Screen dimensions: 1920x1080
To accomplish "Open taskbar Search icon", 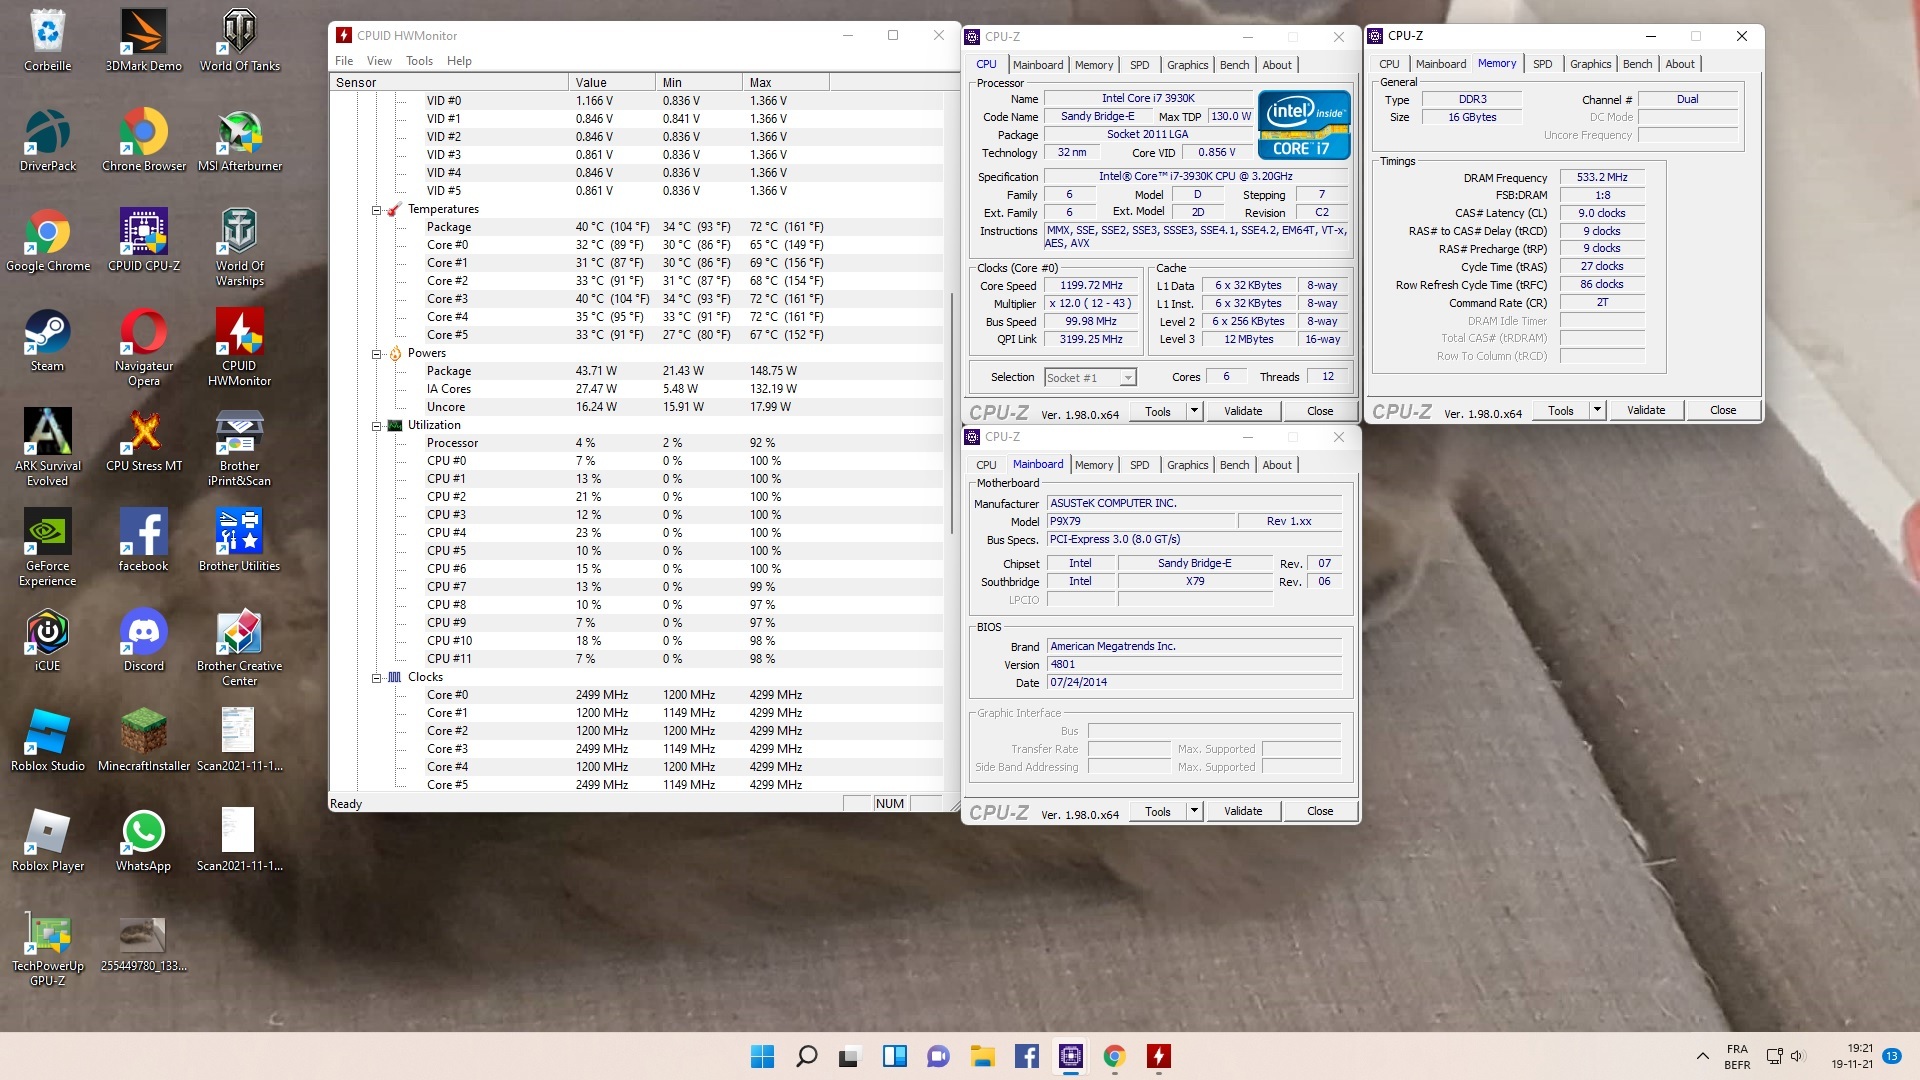I will 806,1056.
